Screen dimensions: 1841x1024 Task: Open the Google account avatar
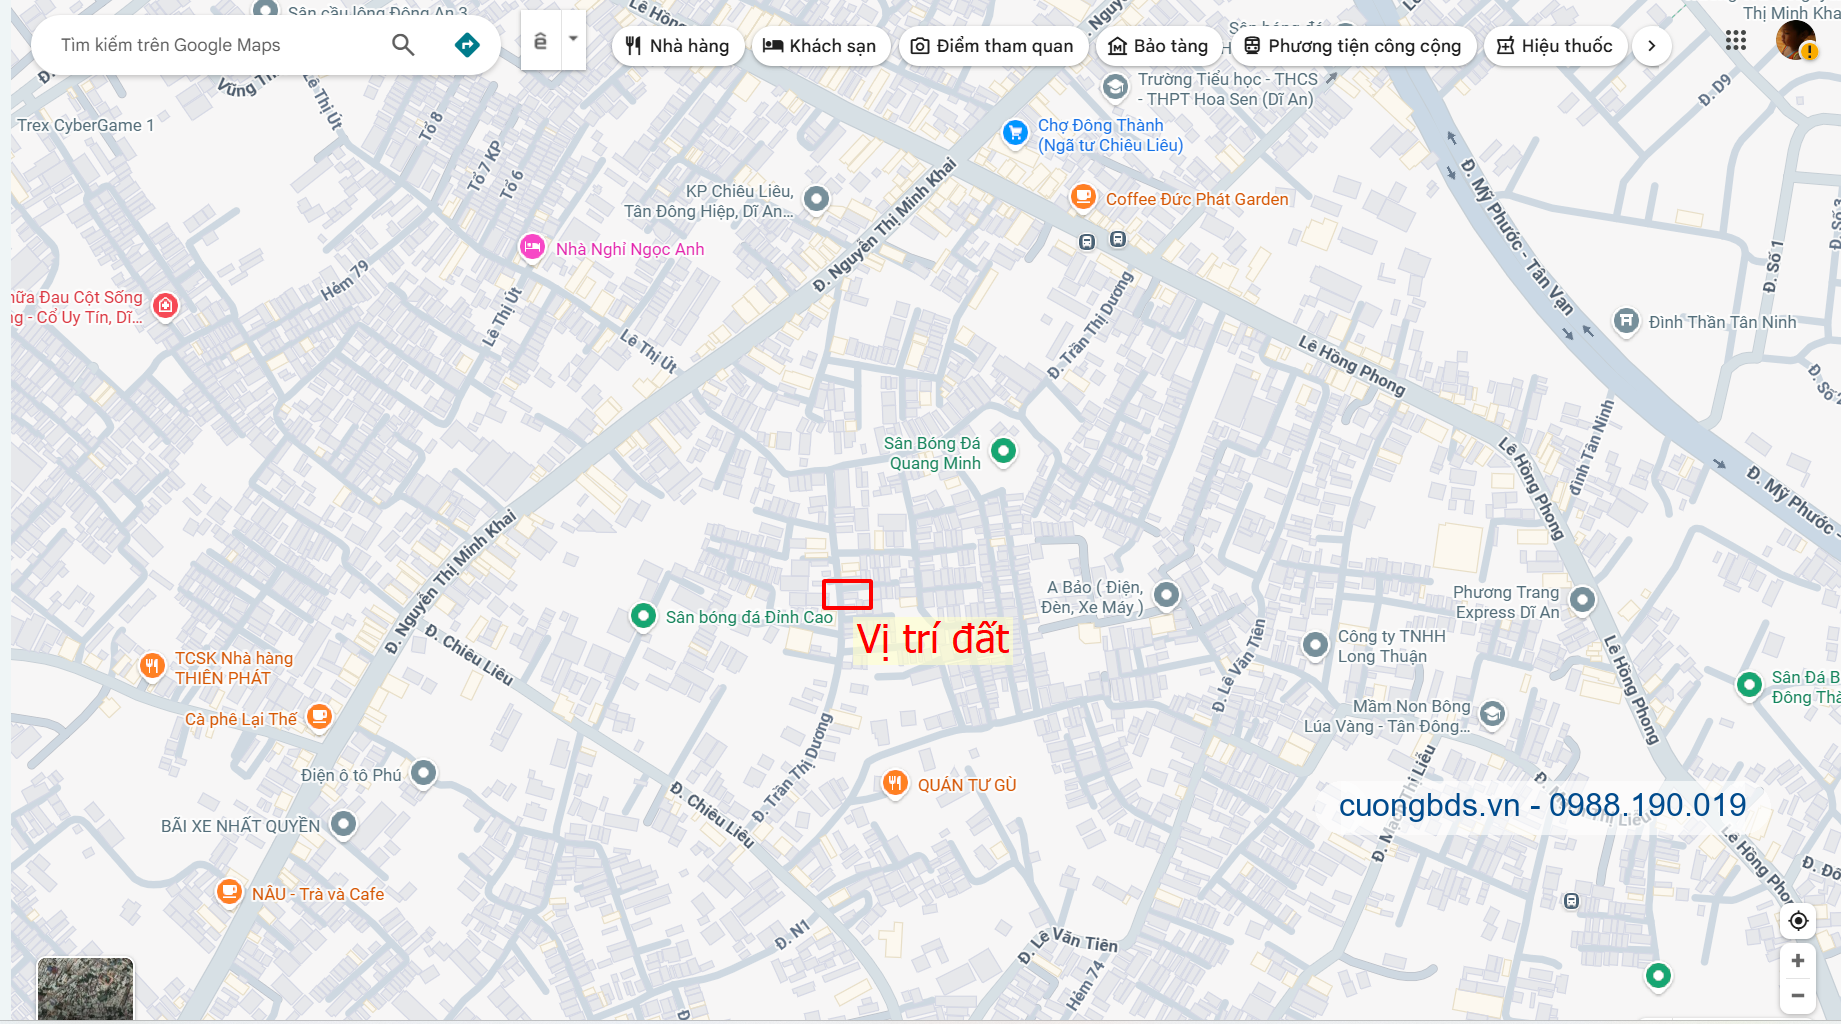[1796, 40]
